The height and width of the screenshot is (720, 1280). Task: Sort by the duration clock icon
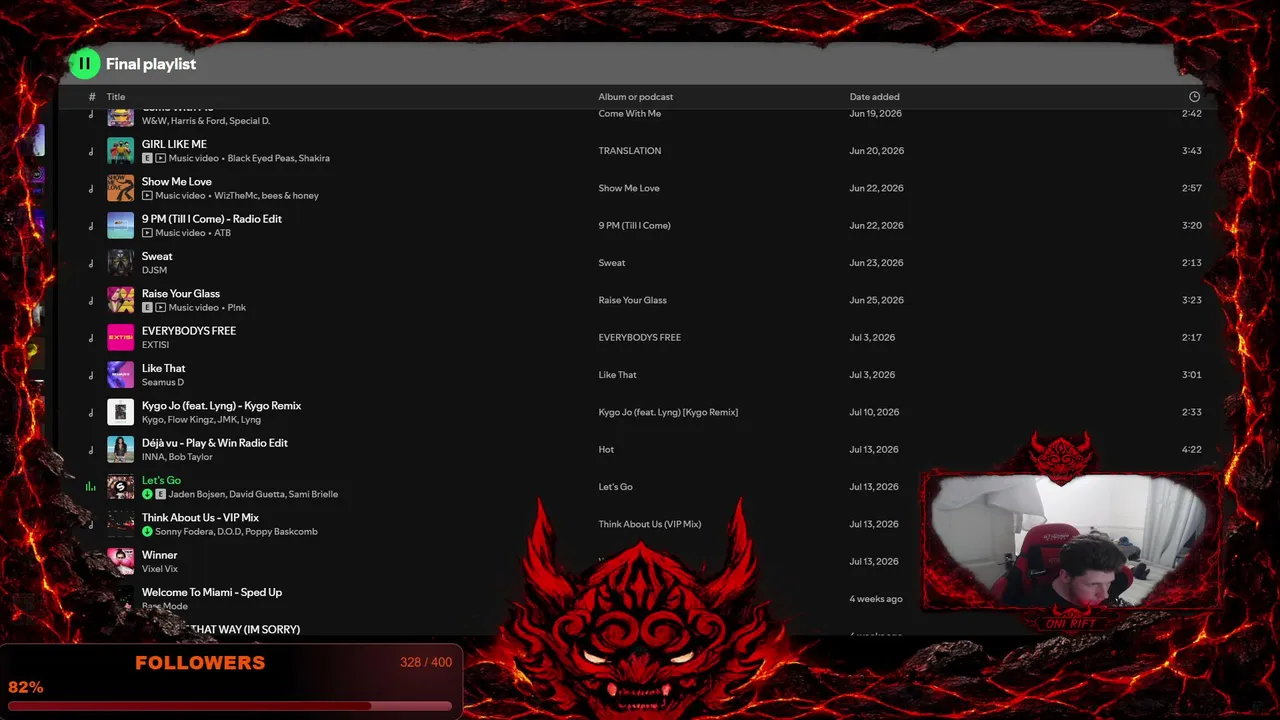(1194, 97)
